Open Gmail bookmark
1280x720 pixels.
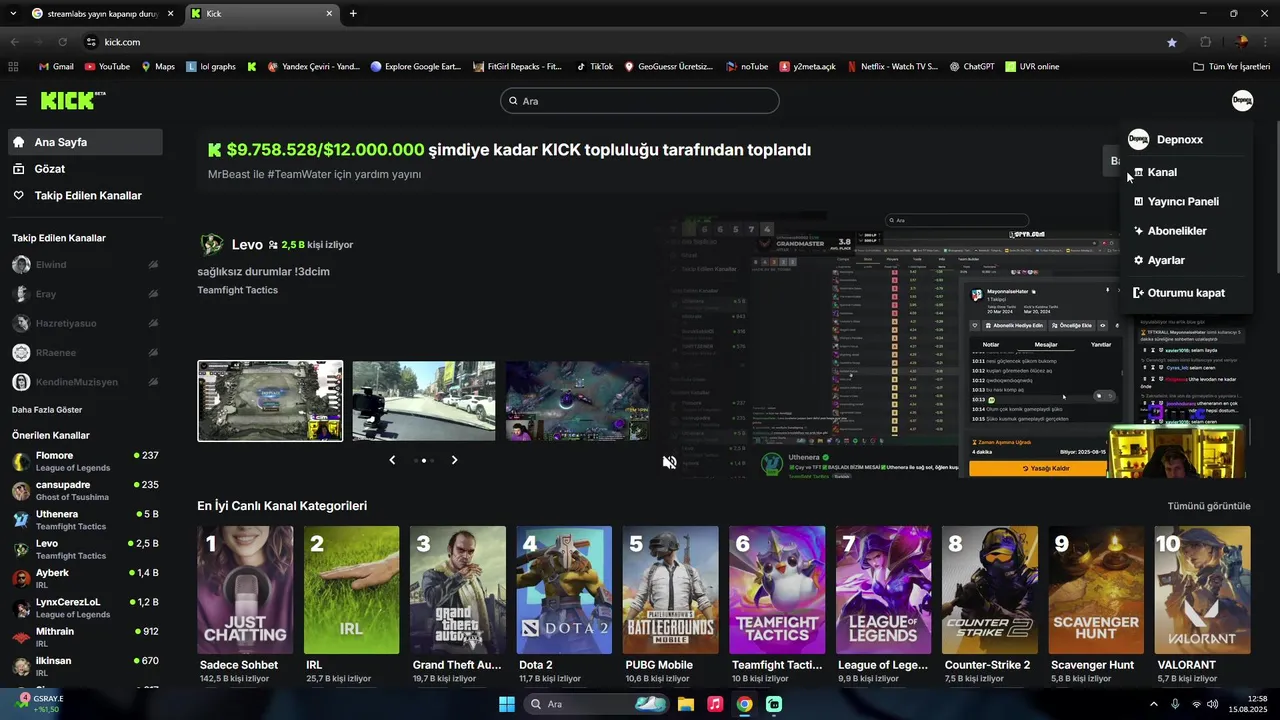pos(56,67)
